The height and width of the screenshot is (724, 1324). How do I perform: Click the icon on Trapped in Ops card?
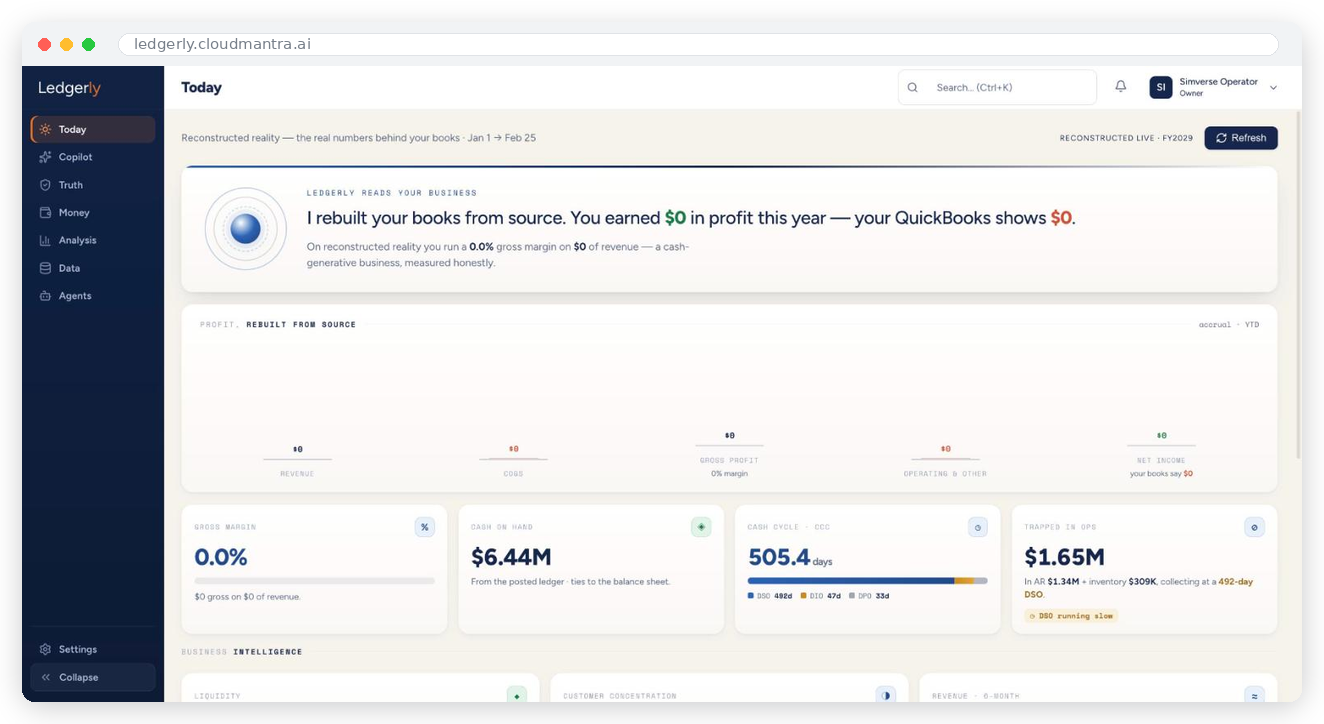pos(1254,527)
